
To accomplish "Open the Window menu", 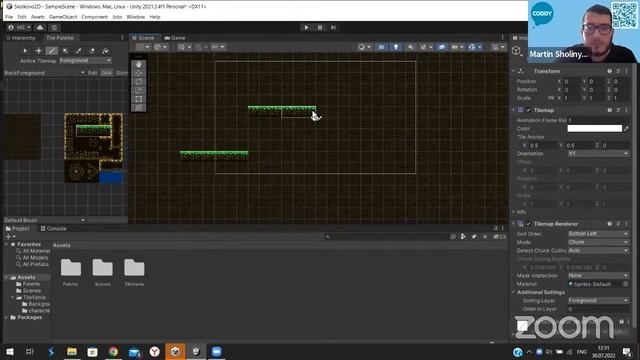I will [x=136, y=17].
